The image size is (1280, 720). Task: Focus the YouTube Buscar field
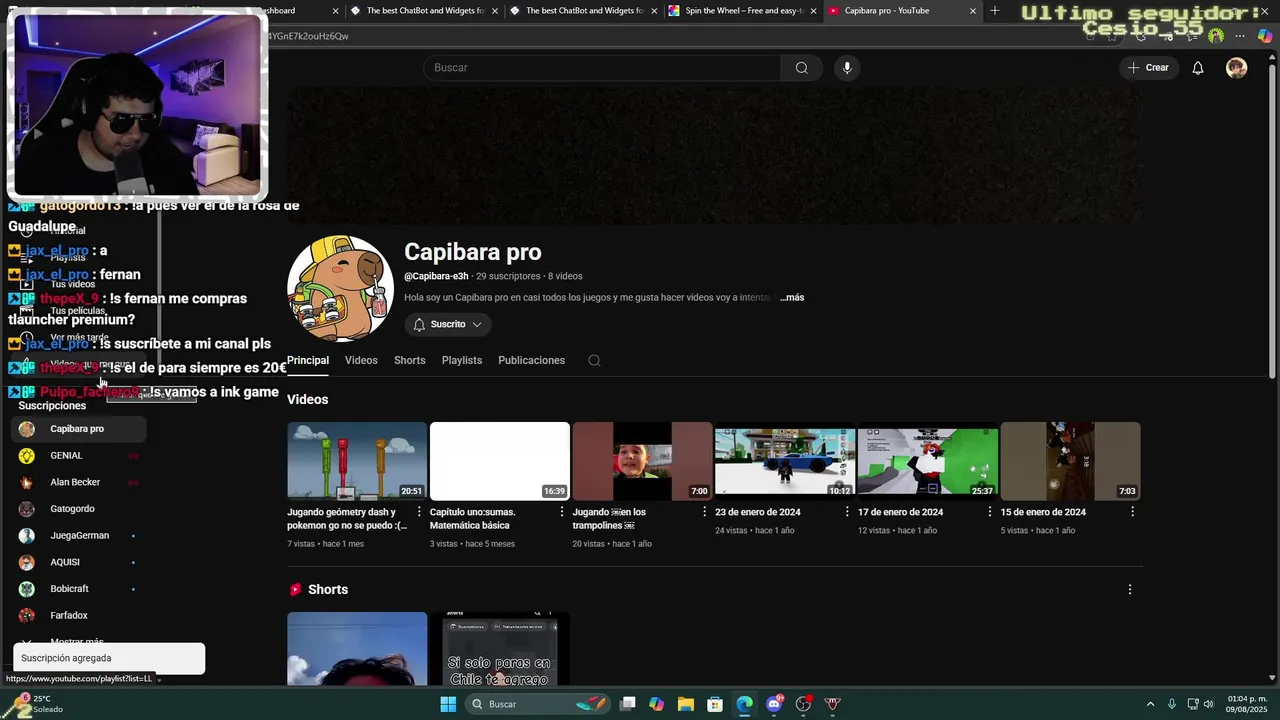pyautogui.click(x=602, y=68)
